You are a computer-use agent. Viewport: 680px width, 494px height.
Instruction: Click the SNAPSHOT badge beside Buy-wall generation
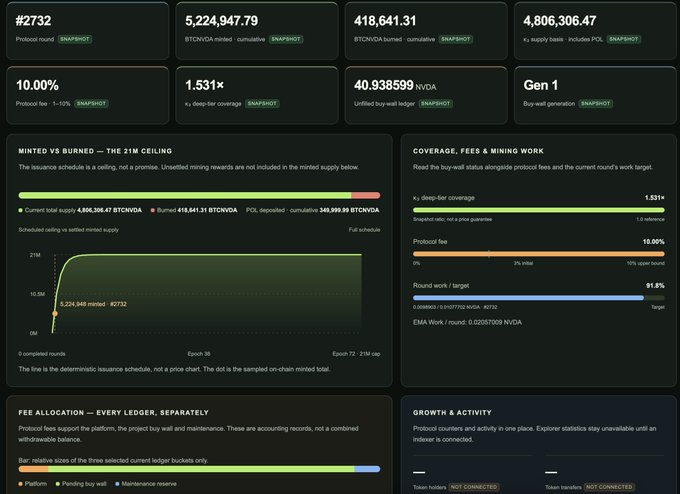point(595,104)
